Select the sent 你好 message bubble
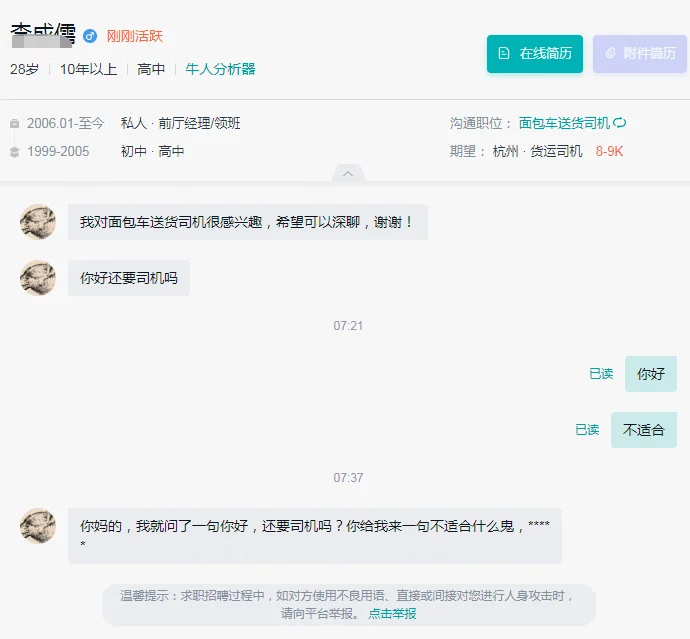The height and width of the screenshot is (639, 690). (651, 374)
